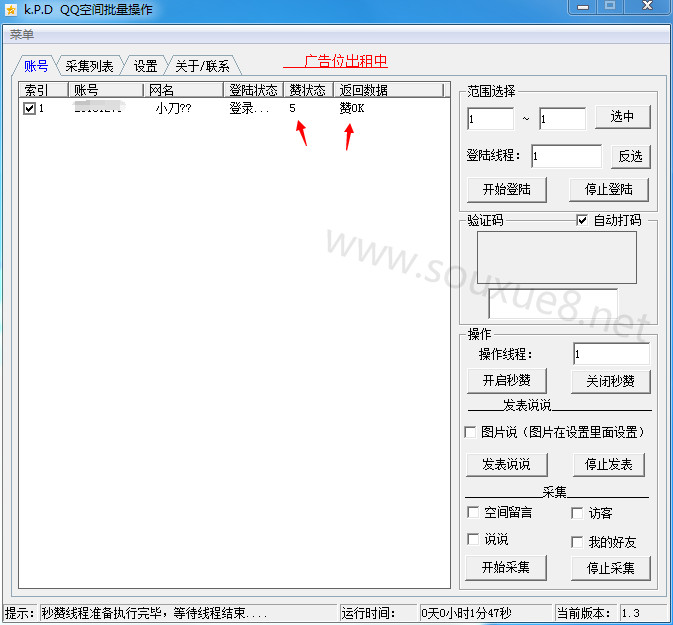Open the 关于/联系 tab
Image resolution: width=673 pixels, height=625 pixels.
coord(202,66)
